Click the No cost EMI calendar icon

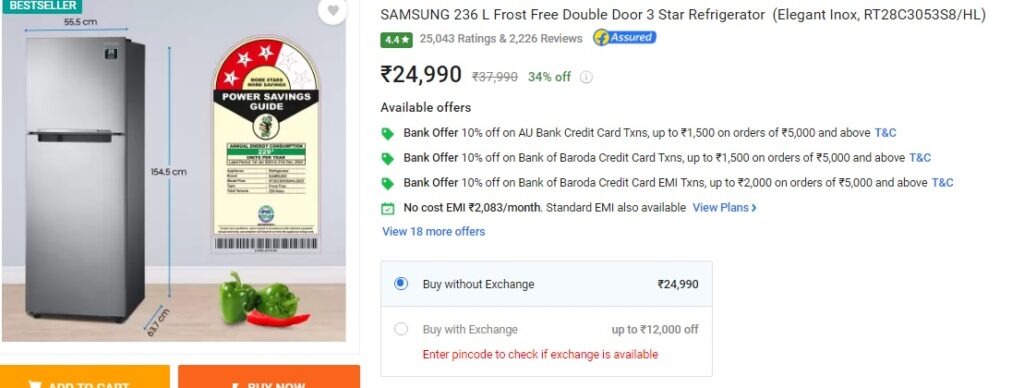point(387,208)
